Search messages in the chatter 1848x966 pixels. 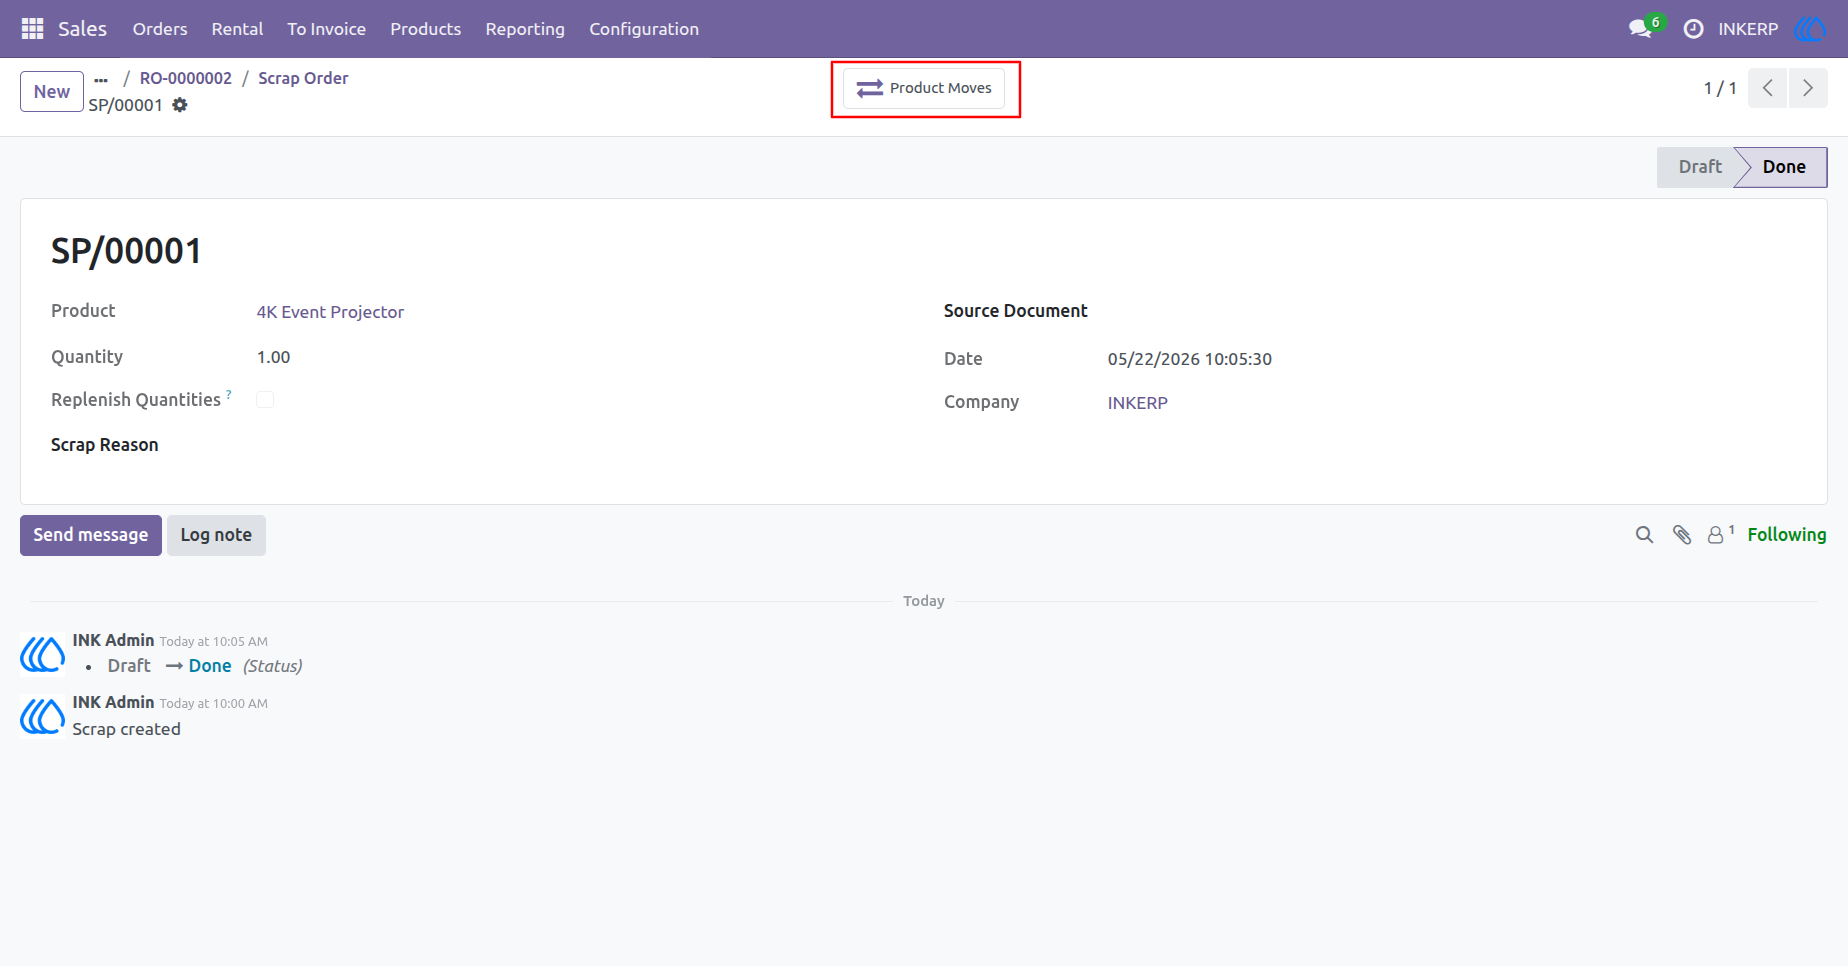pos(1644,535)
